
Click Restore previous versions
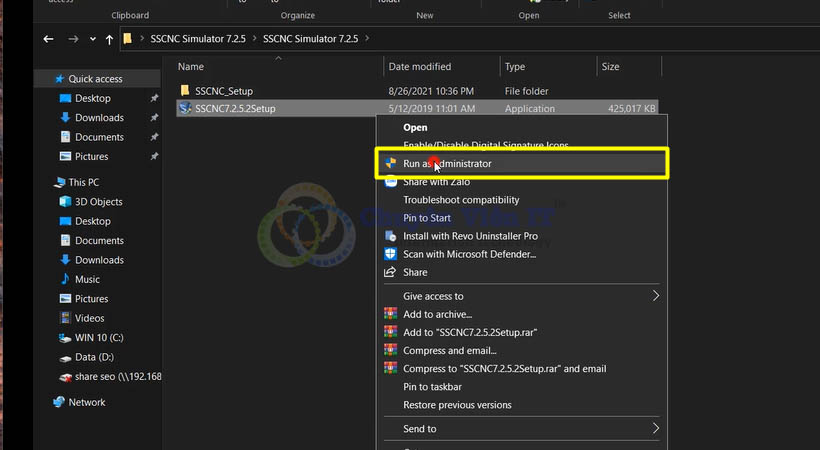click(456, 405)
